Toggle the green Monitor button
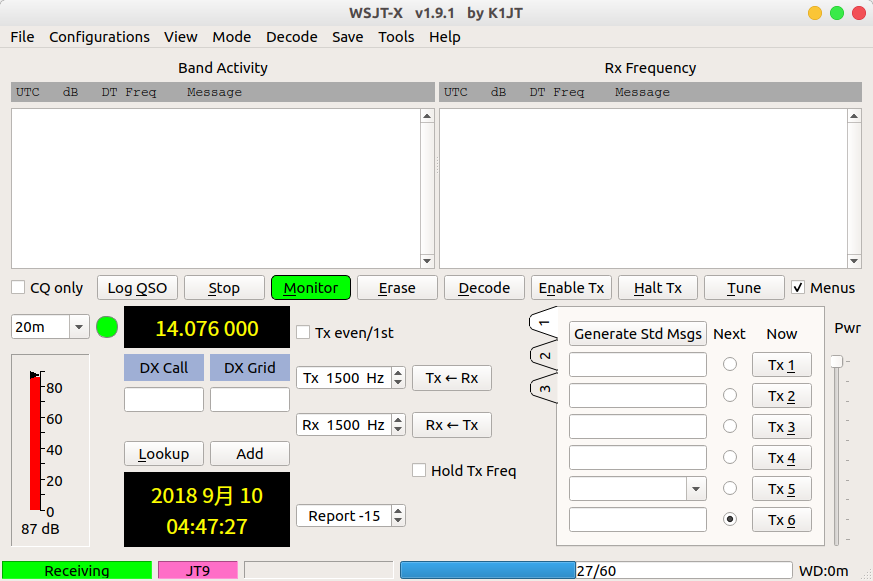Screen dimensions: 873x581 pyautogui.click(x=311, y=288)
